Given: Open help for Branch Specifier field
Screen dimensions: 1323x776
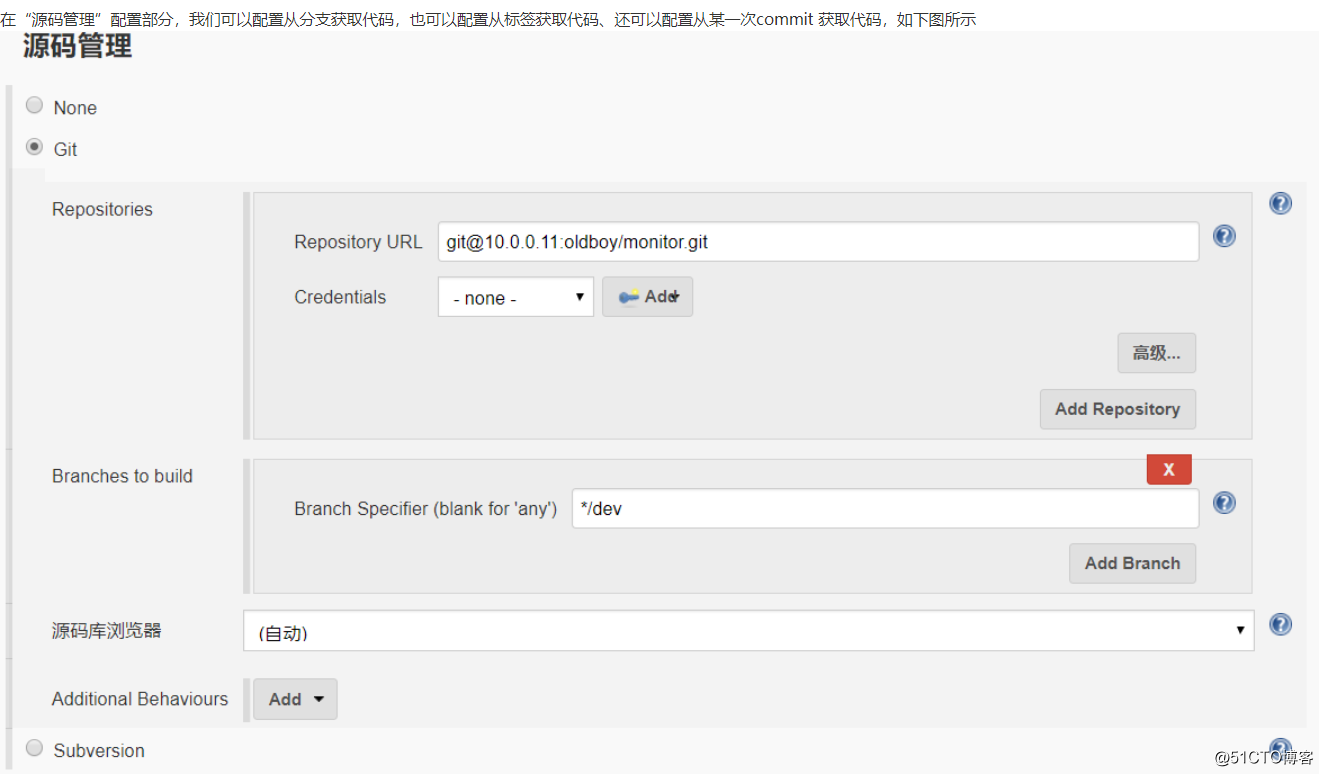Looking at the screenshot, I should 1224,503.
